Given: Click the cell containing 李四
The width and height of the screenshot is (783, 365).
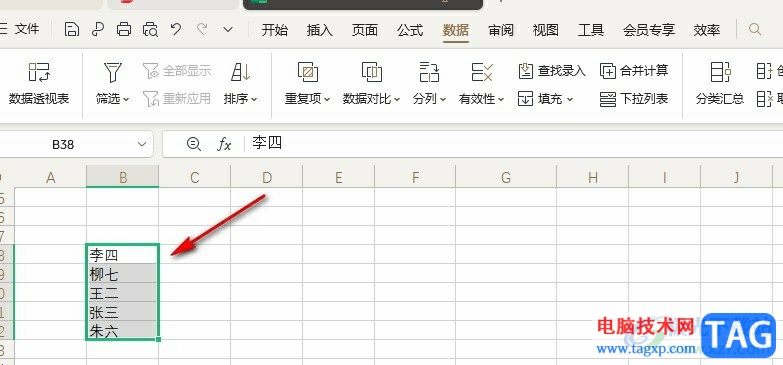Looking at the screenshot, I should click(123, 255).
